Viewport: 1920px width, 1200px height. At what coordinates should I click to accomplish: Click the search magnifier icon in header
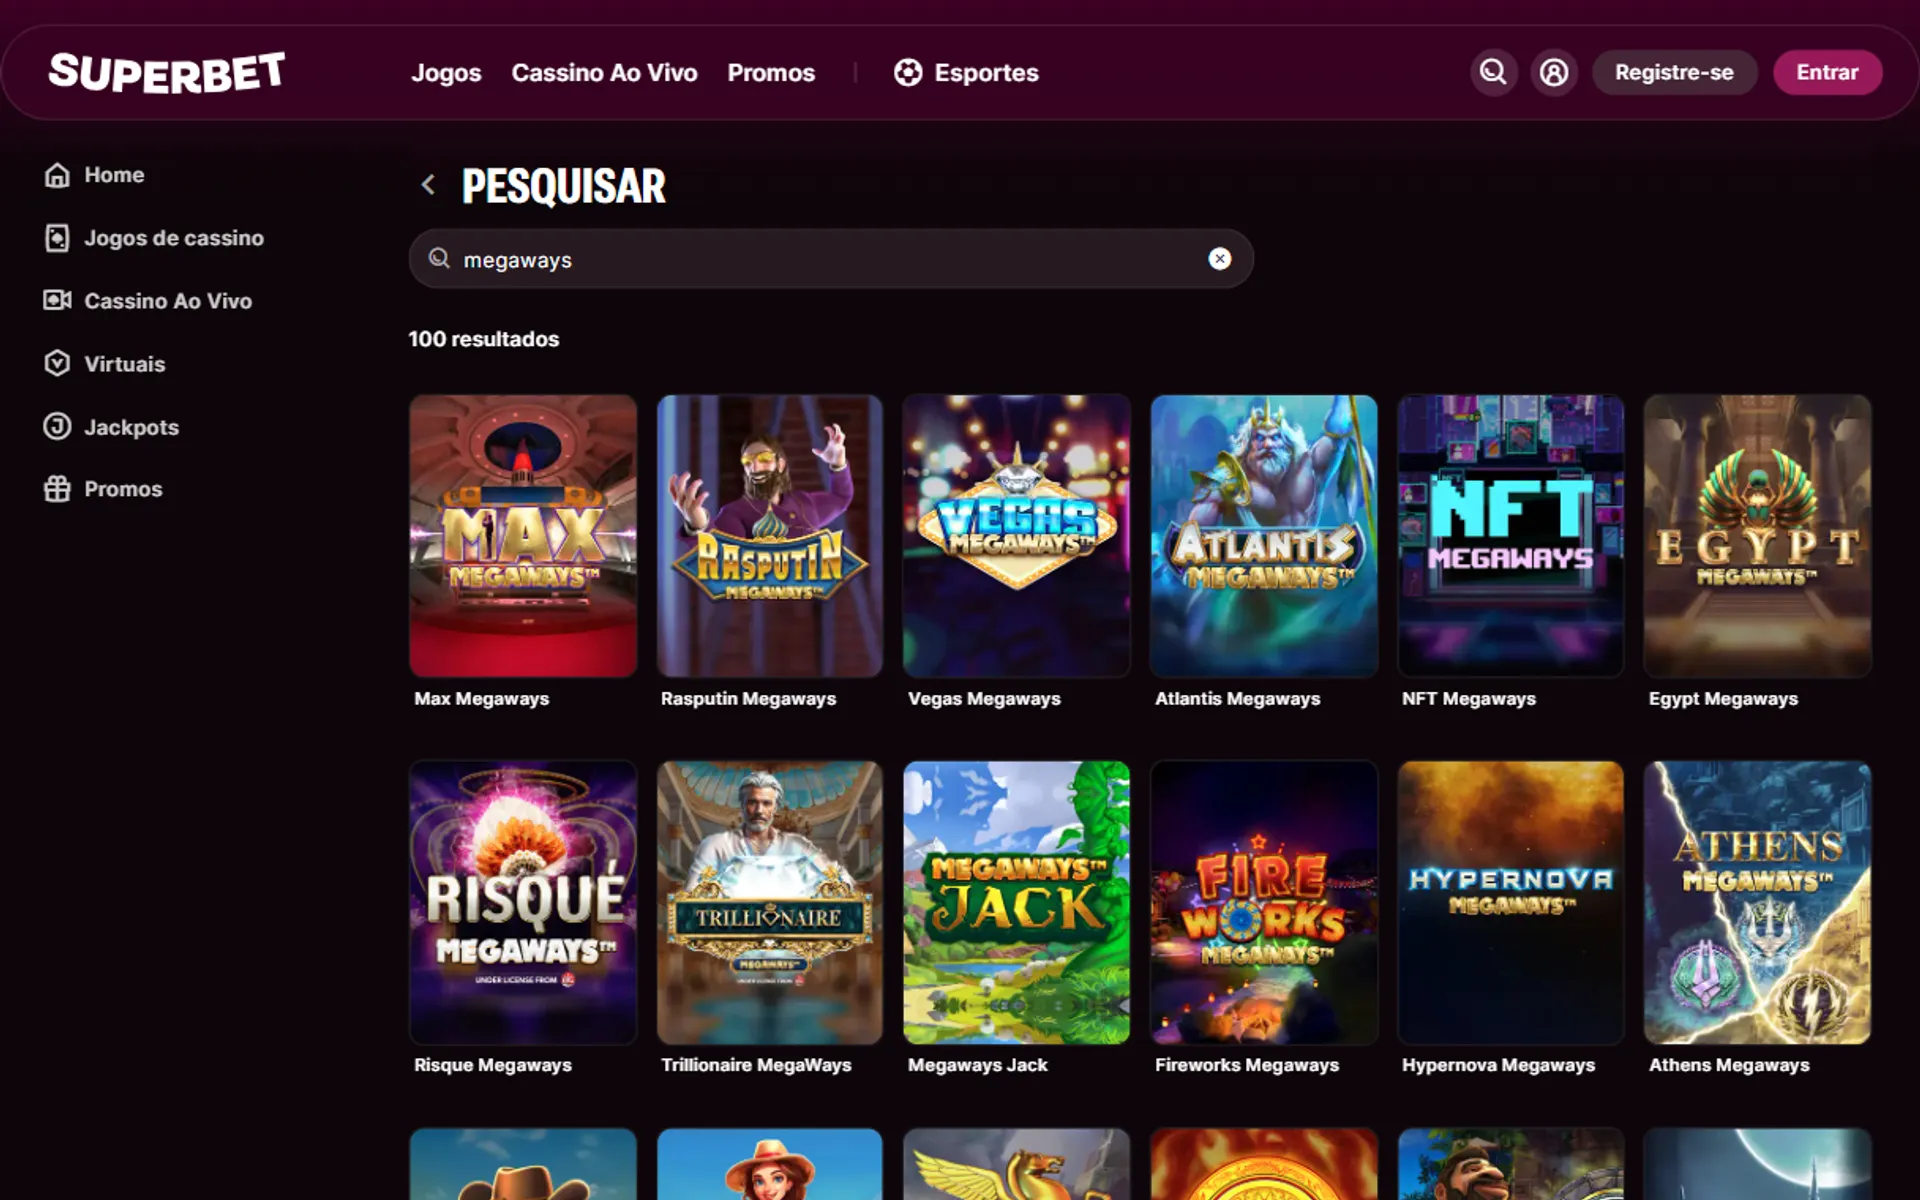[x=1493, y=72]
